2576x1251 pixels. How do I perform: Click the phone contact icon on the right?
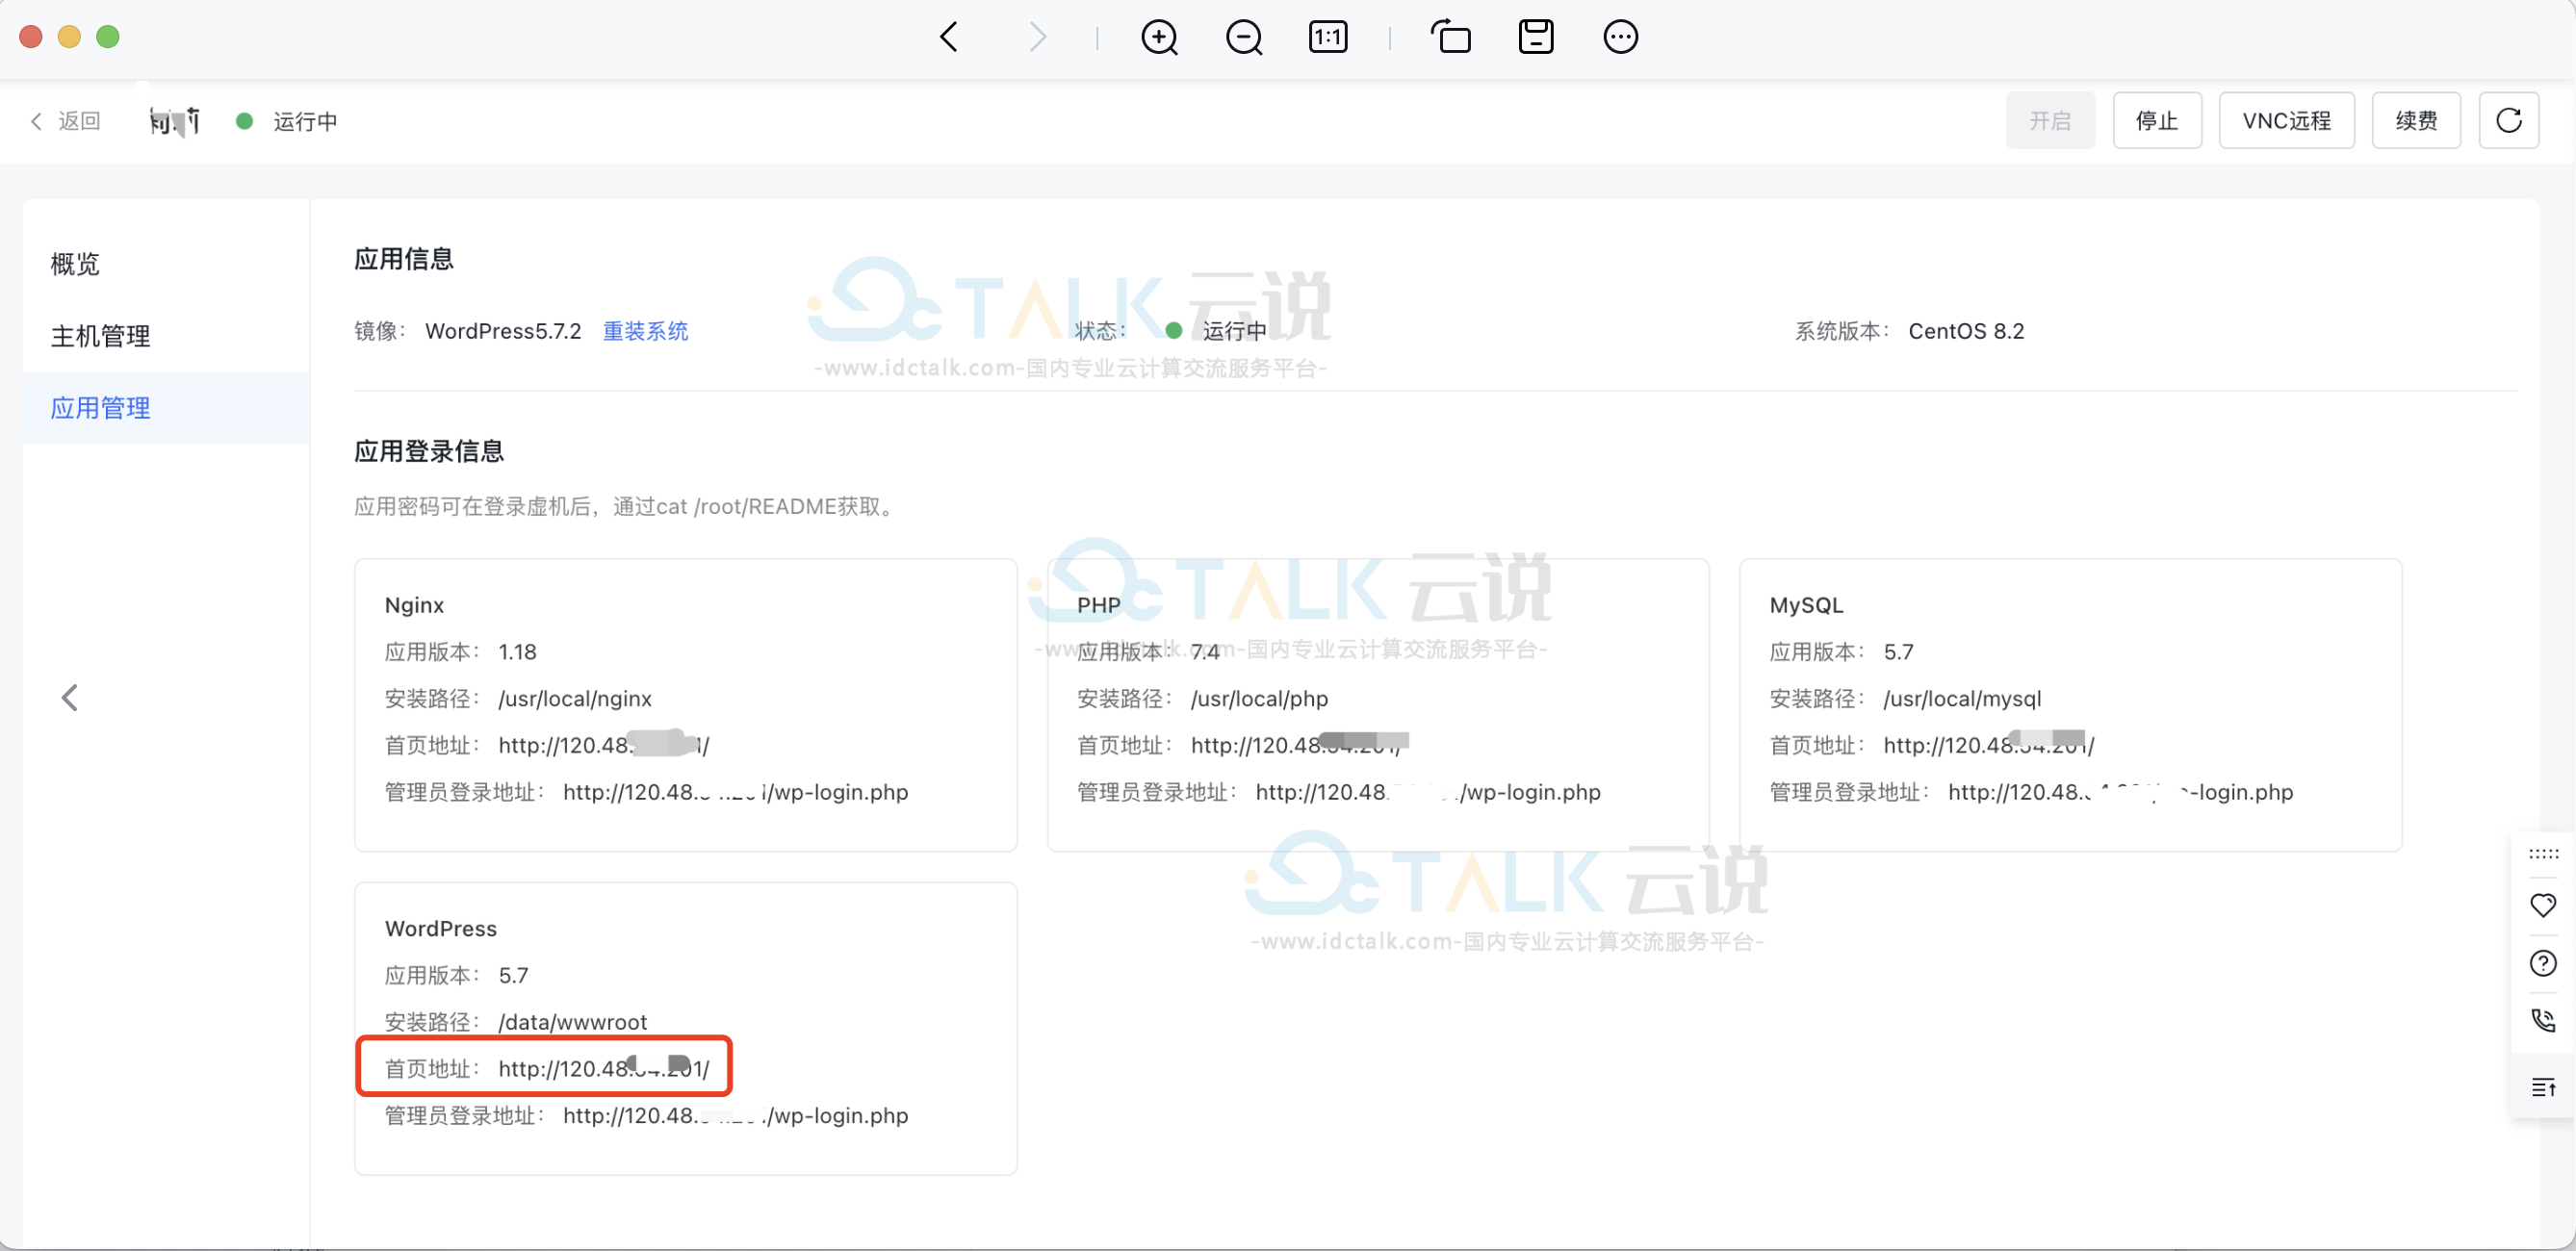[2543, 1020]
